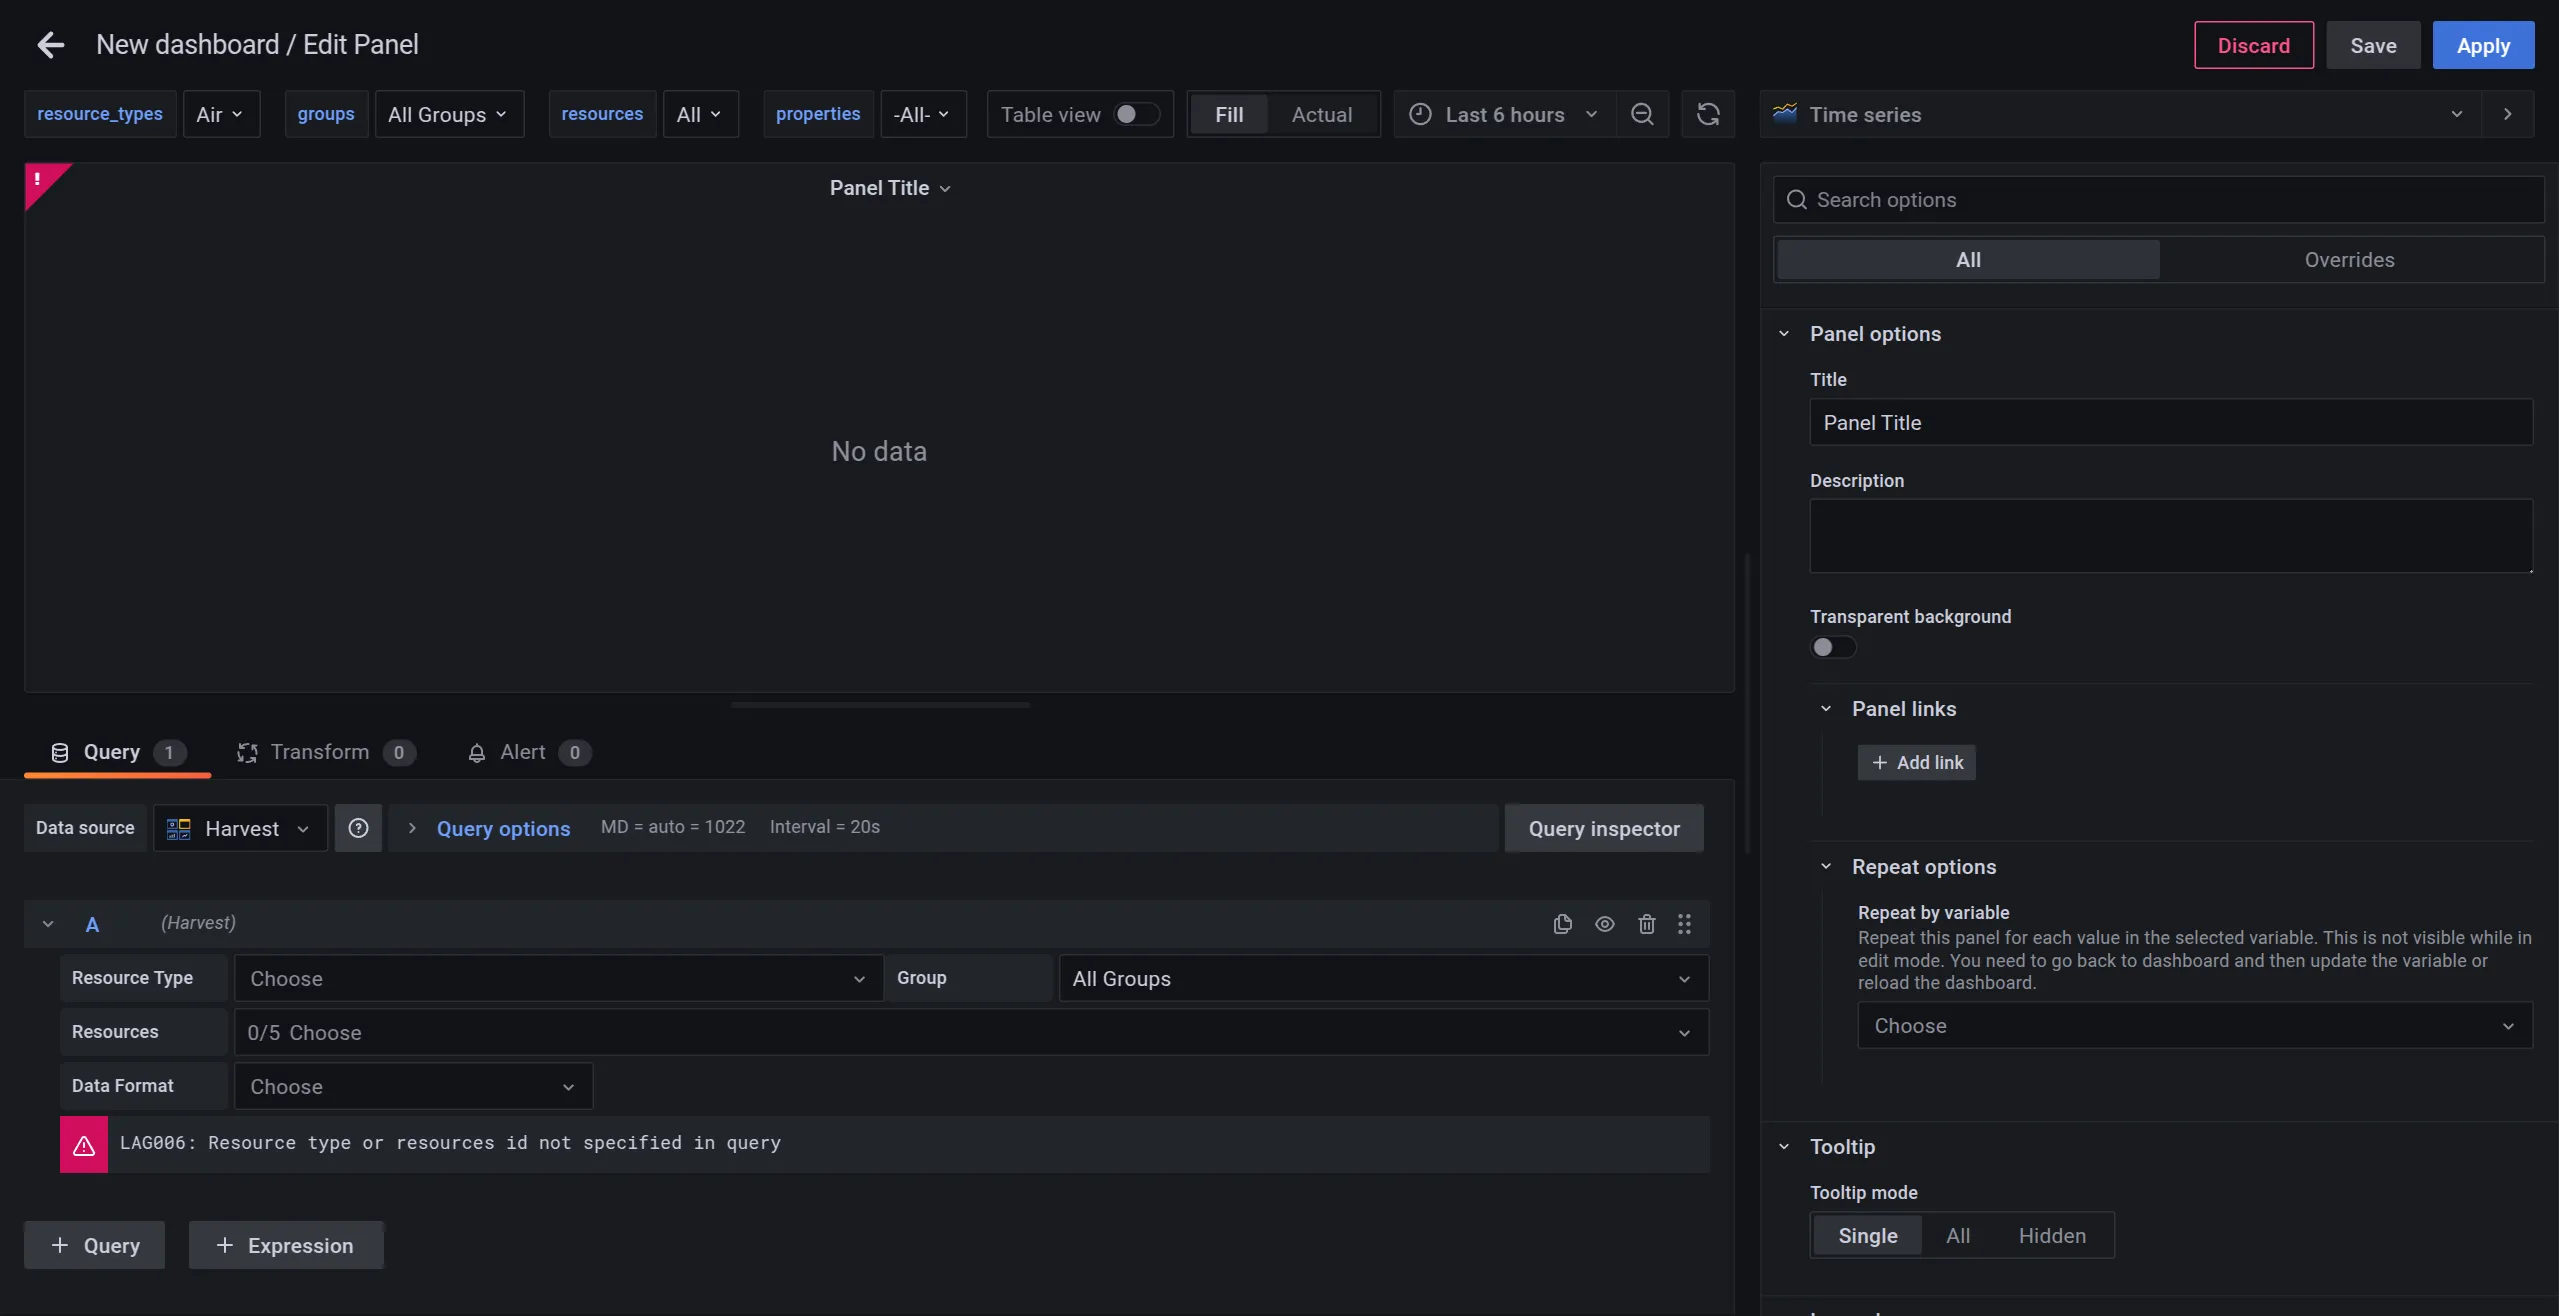
Task: Save the dashboard
Action: (x=2373, y=45)
